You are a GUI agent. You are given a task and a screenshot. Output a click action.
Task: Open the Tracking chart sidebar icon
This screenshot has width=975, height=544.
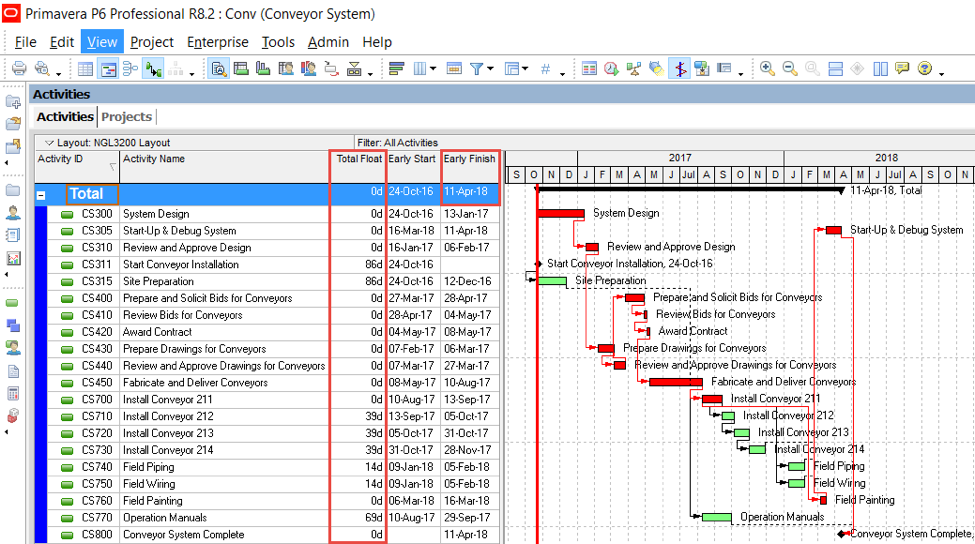(x=12, y=258)
